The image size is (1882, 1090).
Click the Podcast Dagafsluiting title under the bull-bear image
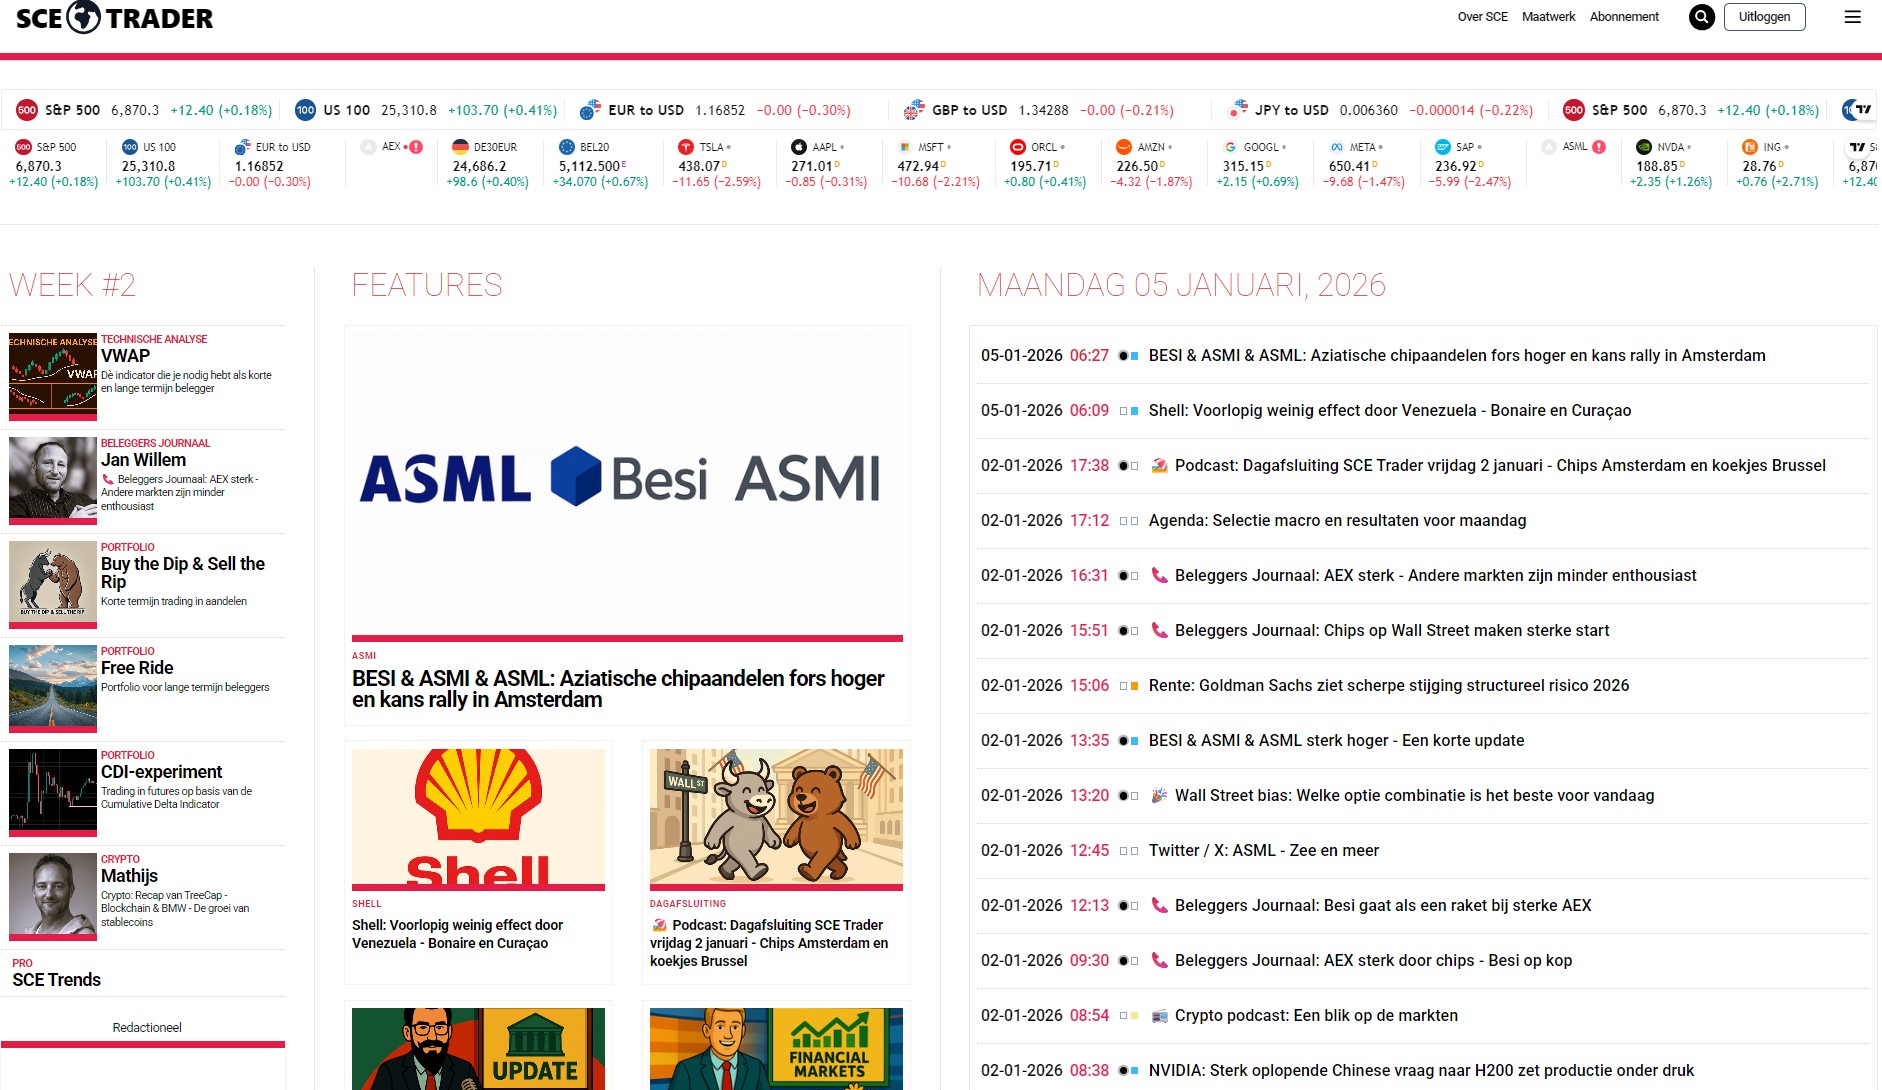tap(770, 943)
